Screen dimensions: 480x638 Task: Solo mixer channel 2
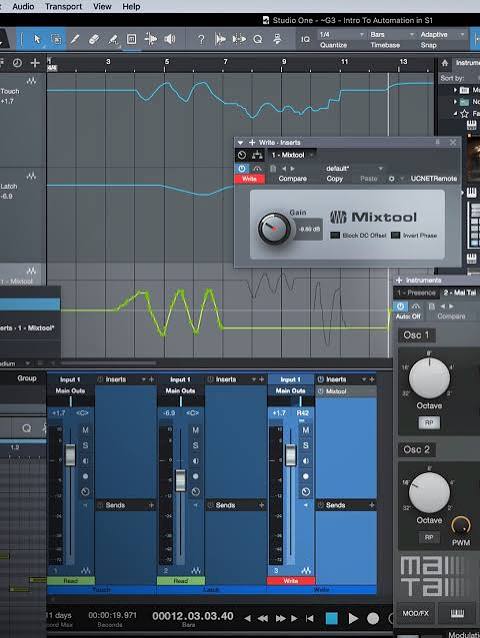196,445
